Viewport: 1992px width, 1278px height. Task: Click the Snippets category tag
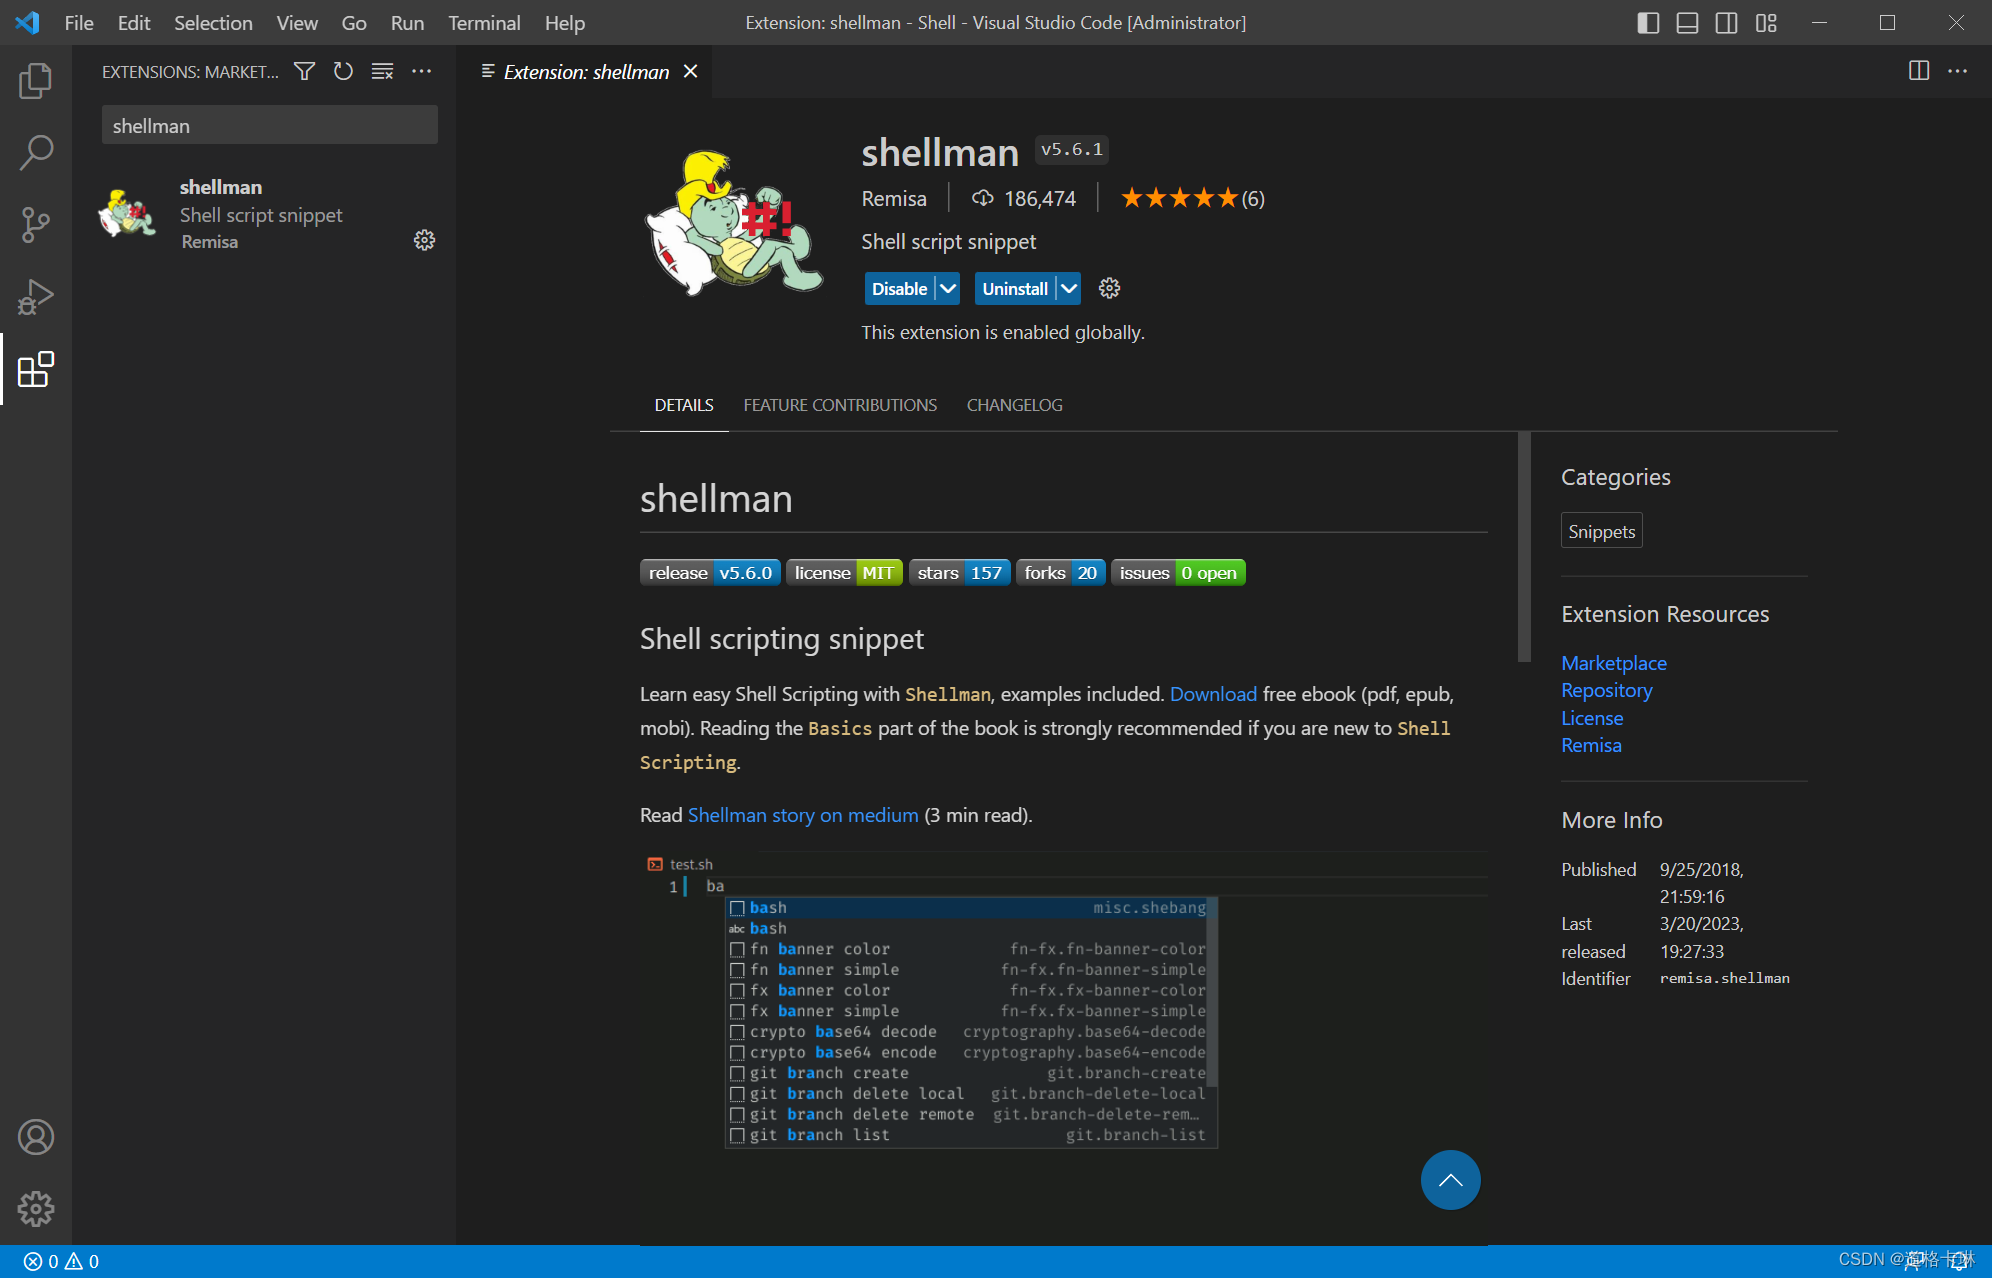click(1601, 531)
